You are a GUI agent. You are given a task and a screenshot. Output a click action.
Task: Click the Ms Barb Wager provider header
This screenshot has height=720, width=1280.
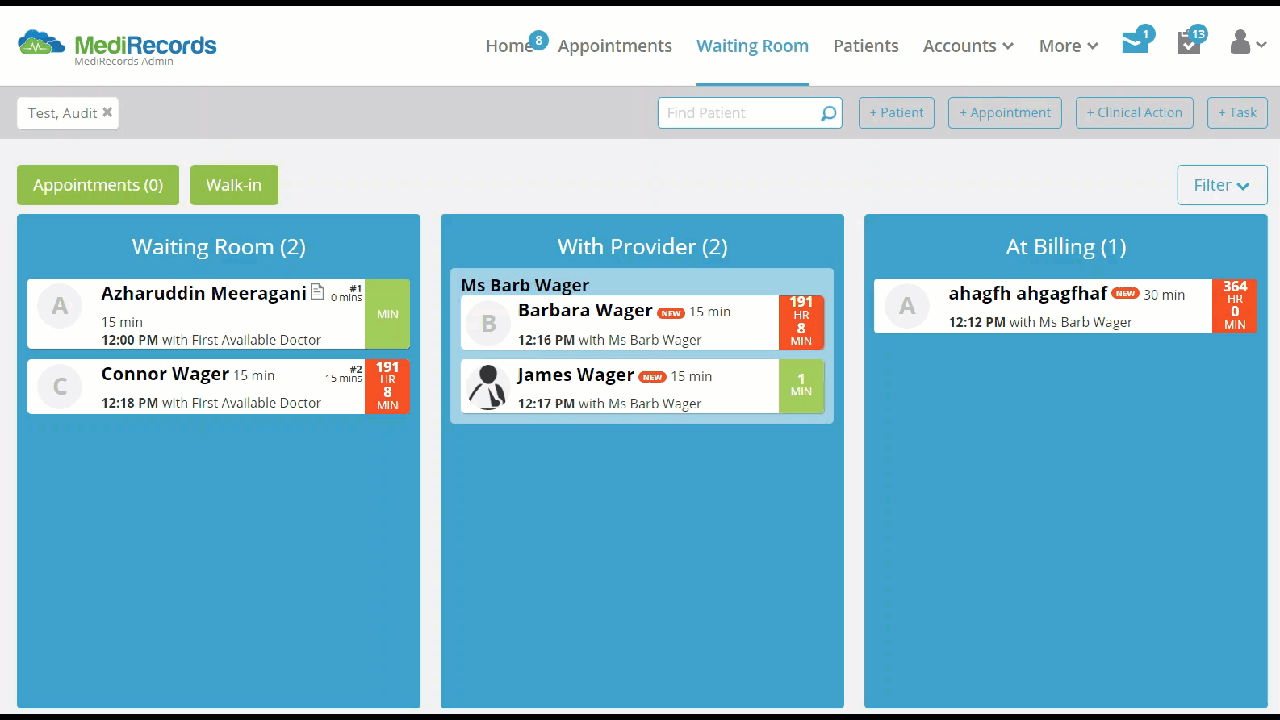pos(525,285)
